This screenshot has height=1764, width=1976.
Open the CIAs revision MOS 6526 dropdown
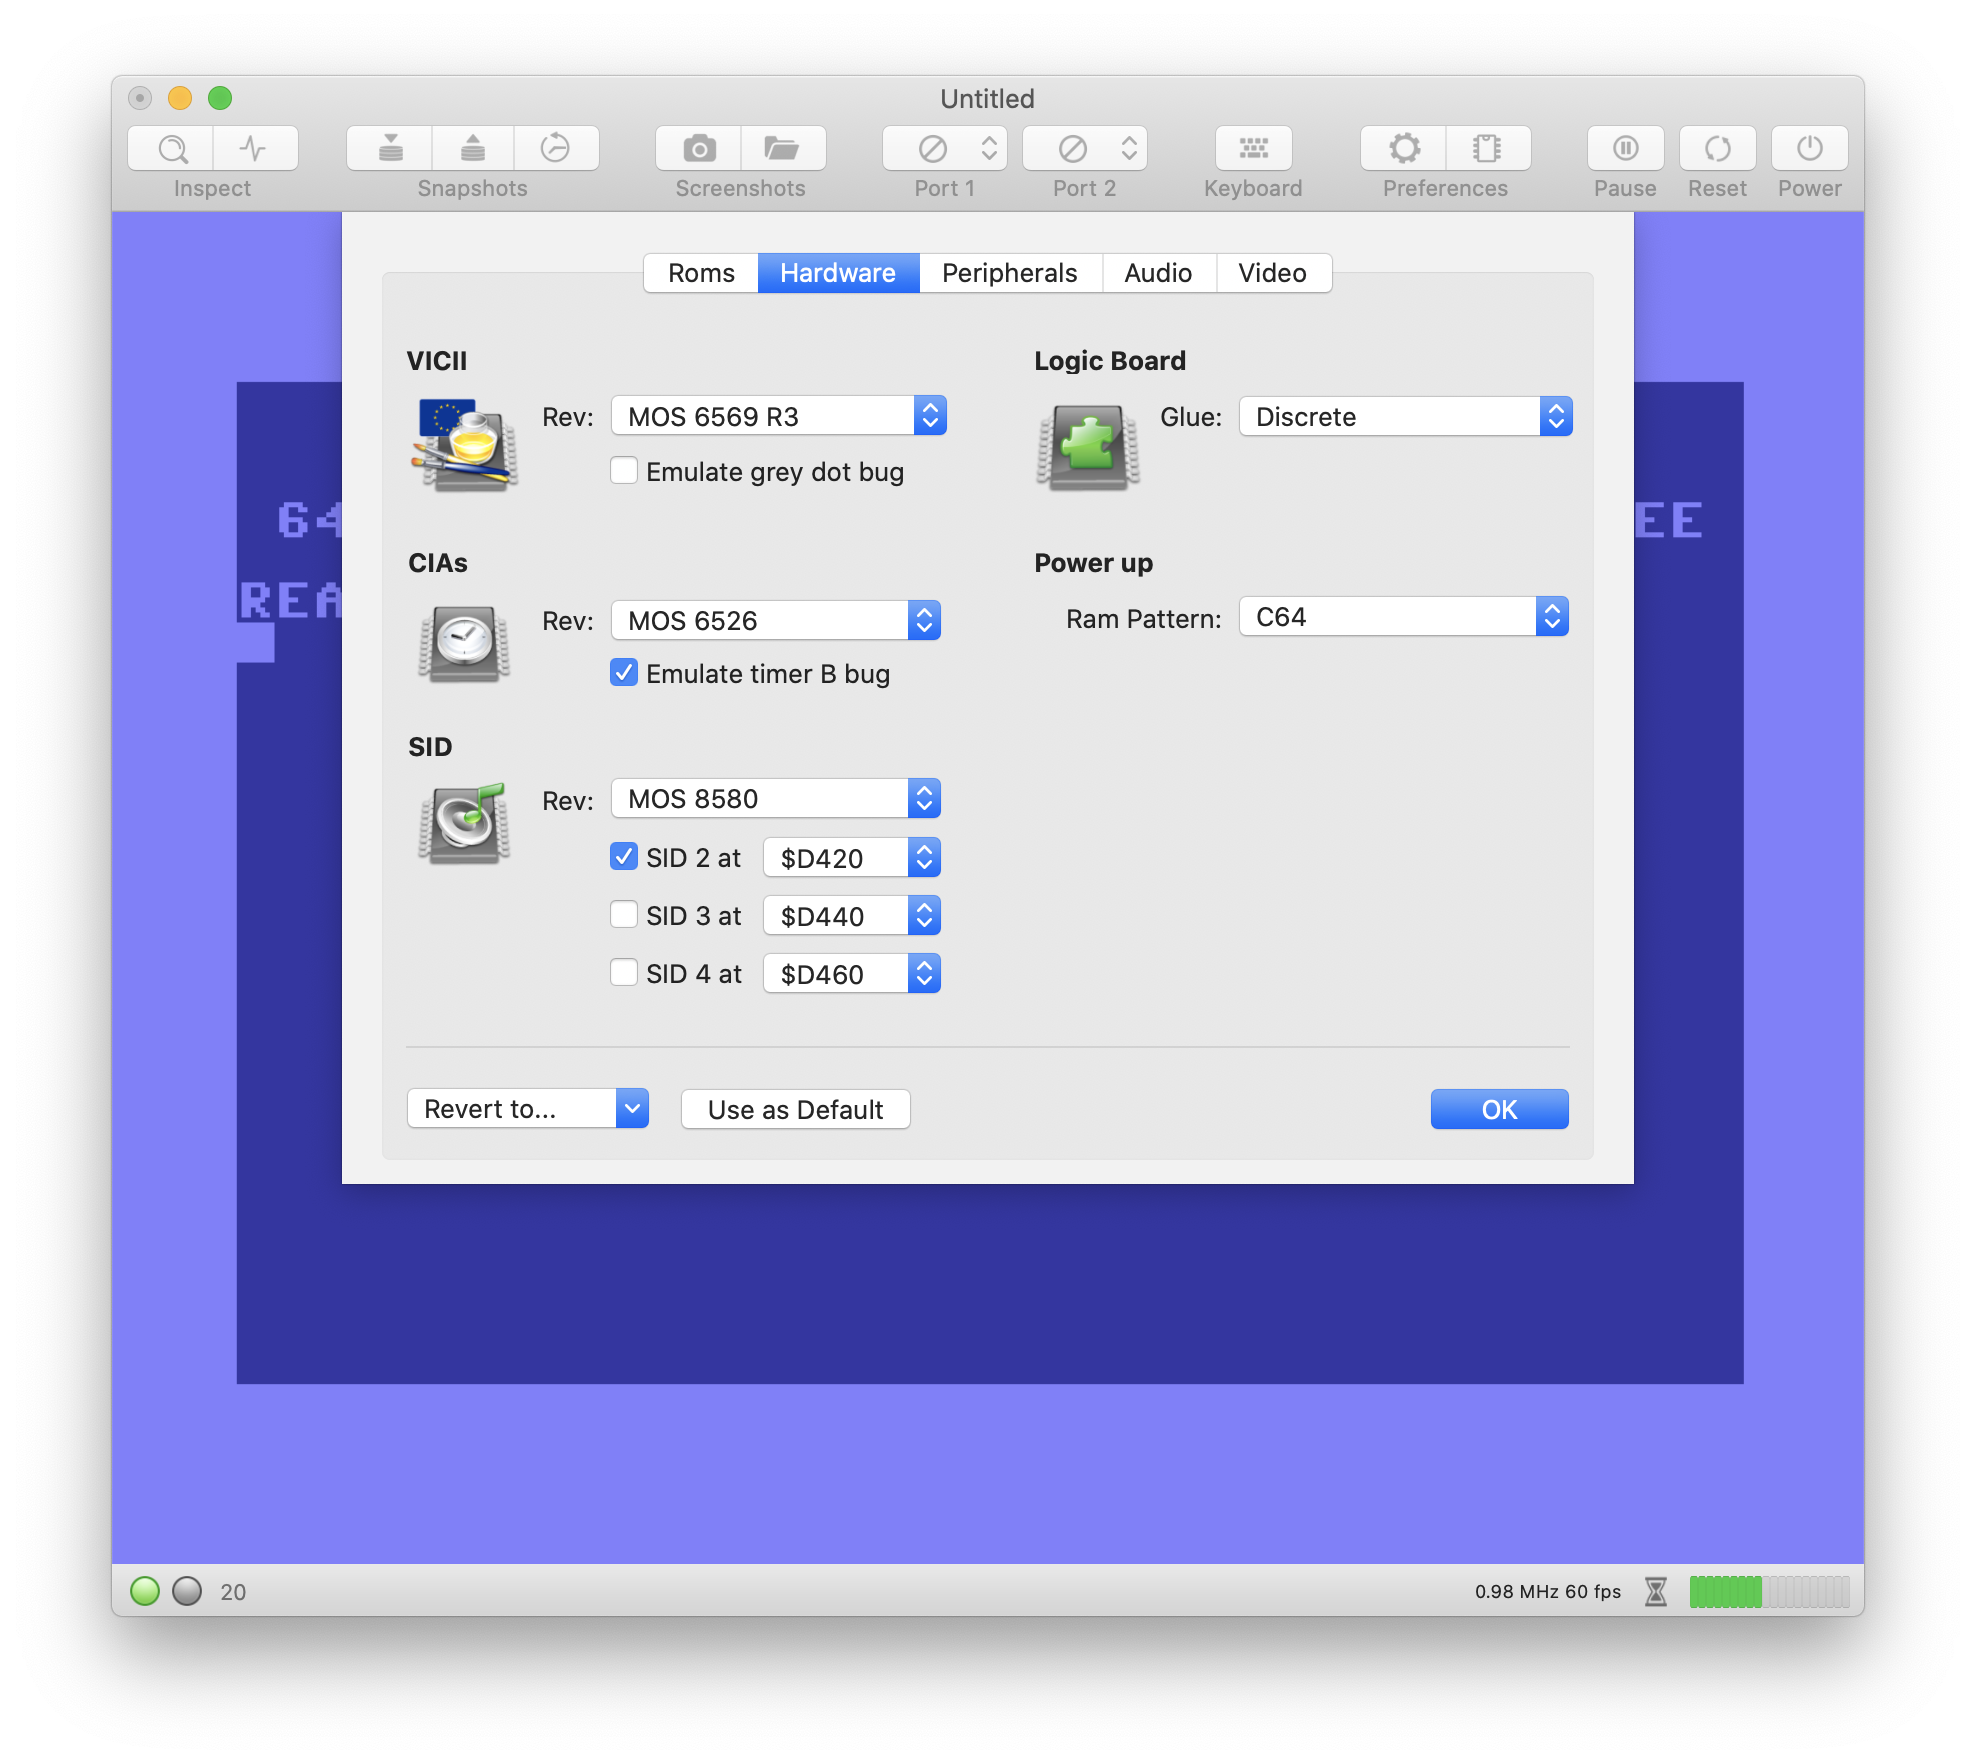pos(776,620)
